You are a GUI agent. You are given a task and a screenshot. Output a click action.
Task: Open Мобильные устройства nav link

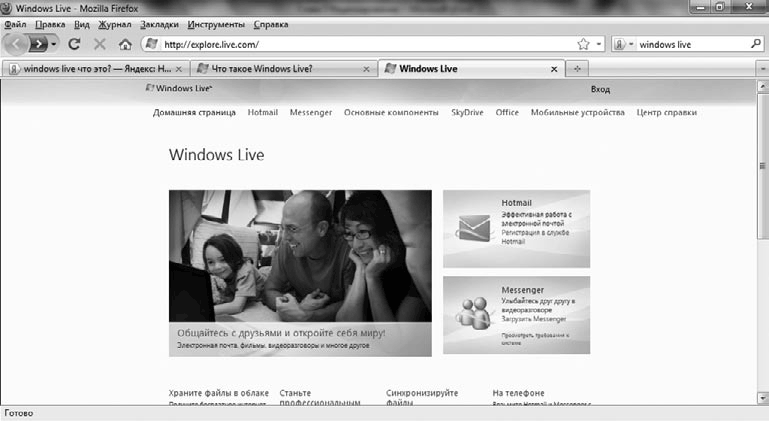578,112
